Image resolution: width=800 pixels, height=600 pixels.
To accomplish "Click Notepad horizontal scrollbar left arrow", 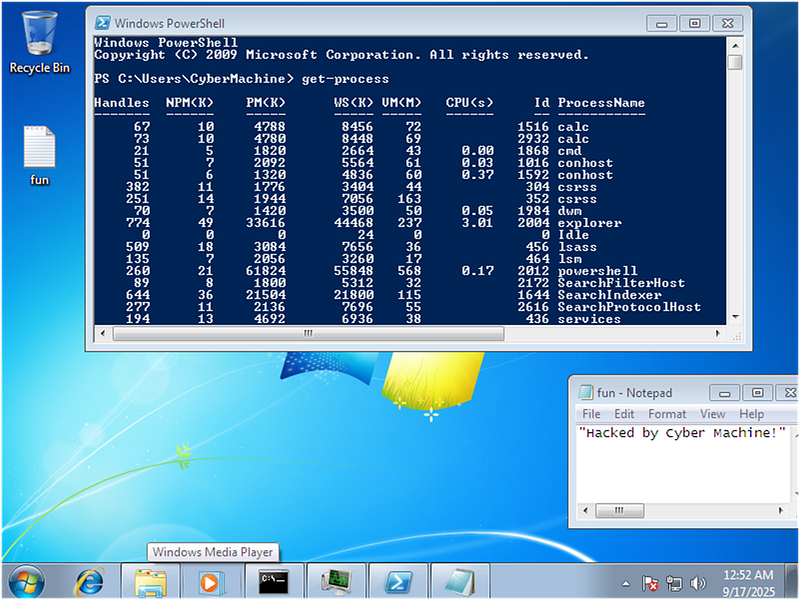I will (x=585, y=510).
